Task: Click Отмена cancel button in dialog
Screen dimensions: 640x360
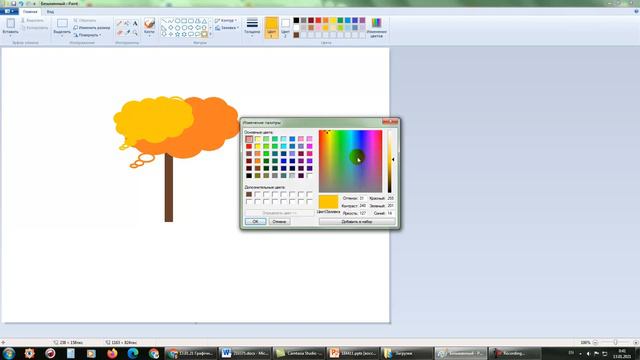Action: point(279,222)
